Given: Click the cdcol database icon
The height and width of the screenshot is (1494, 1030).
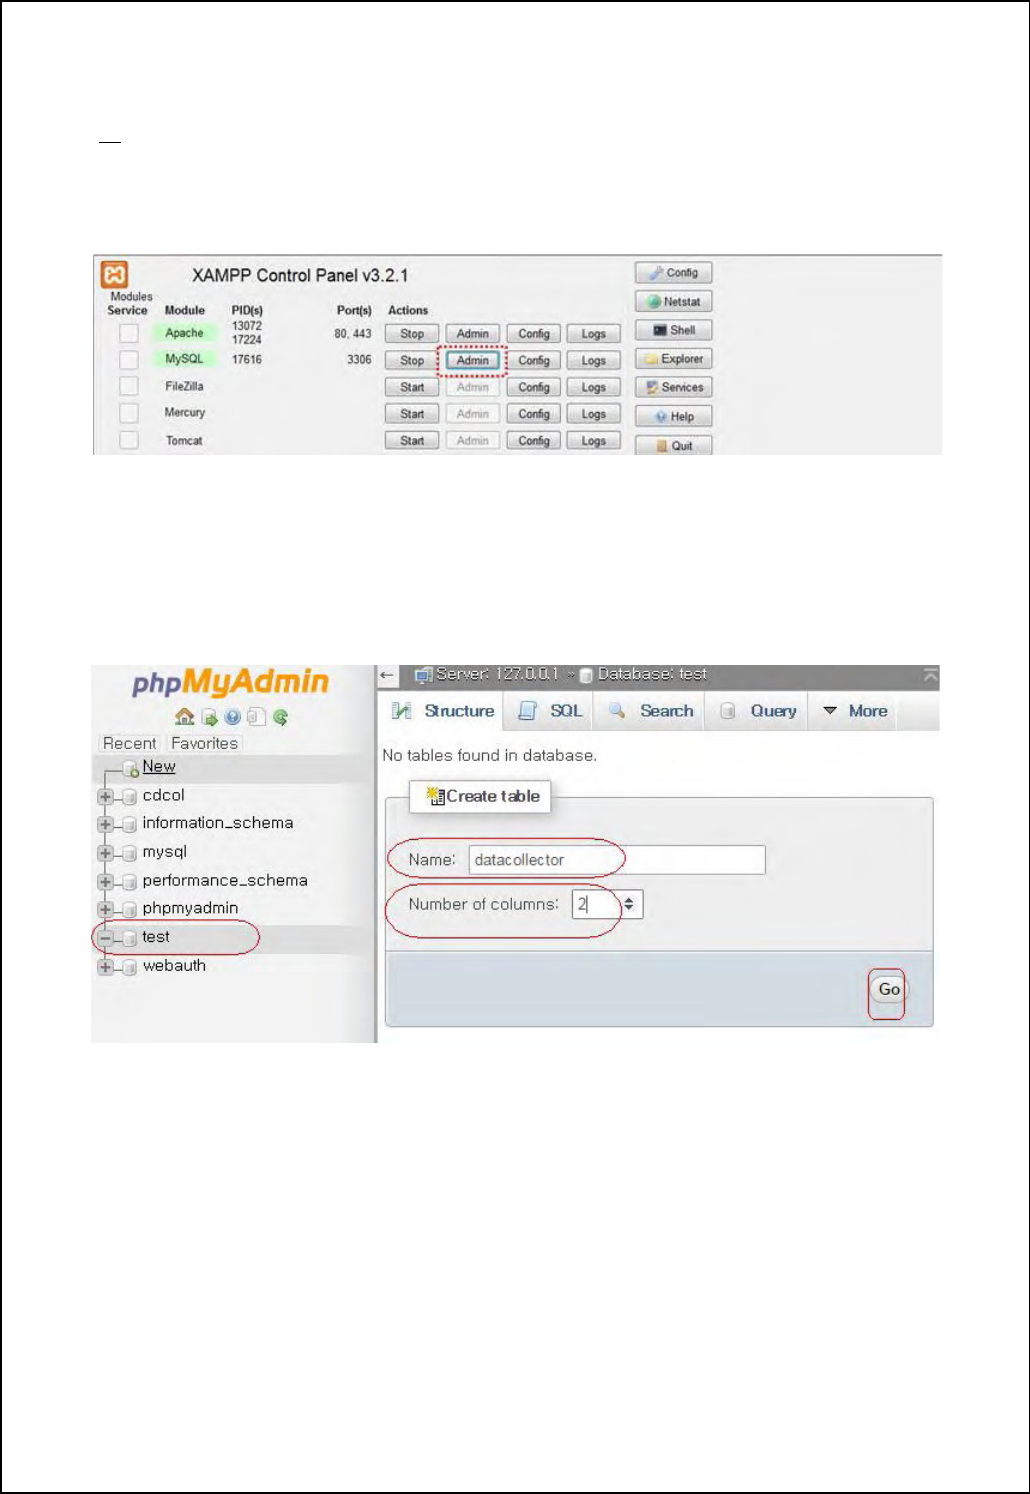Looking at the screenshot, I should tap(129, 797).
